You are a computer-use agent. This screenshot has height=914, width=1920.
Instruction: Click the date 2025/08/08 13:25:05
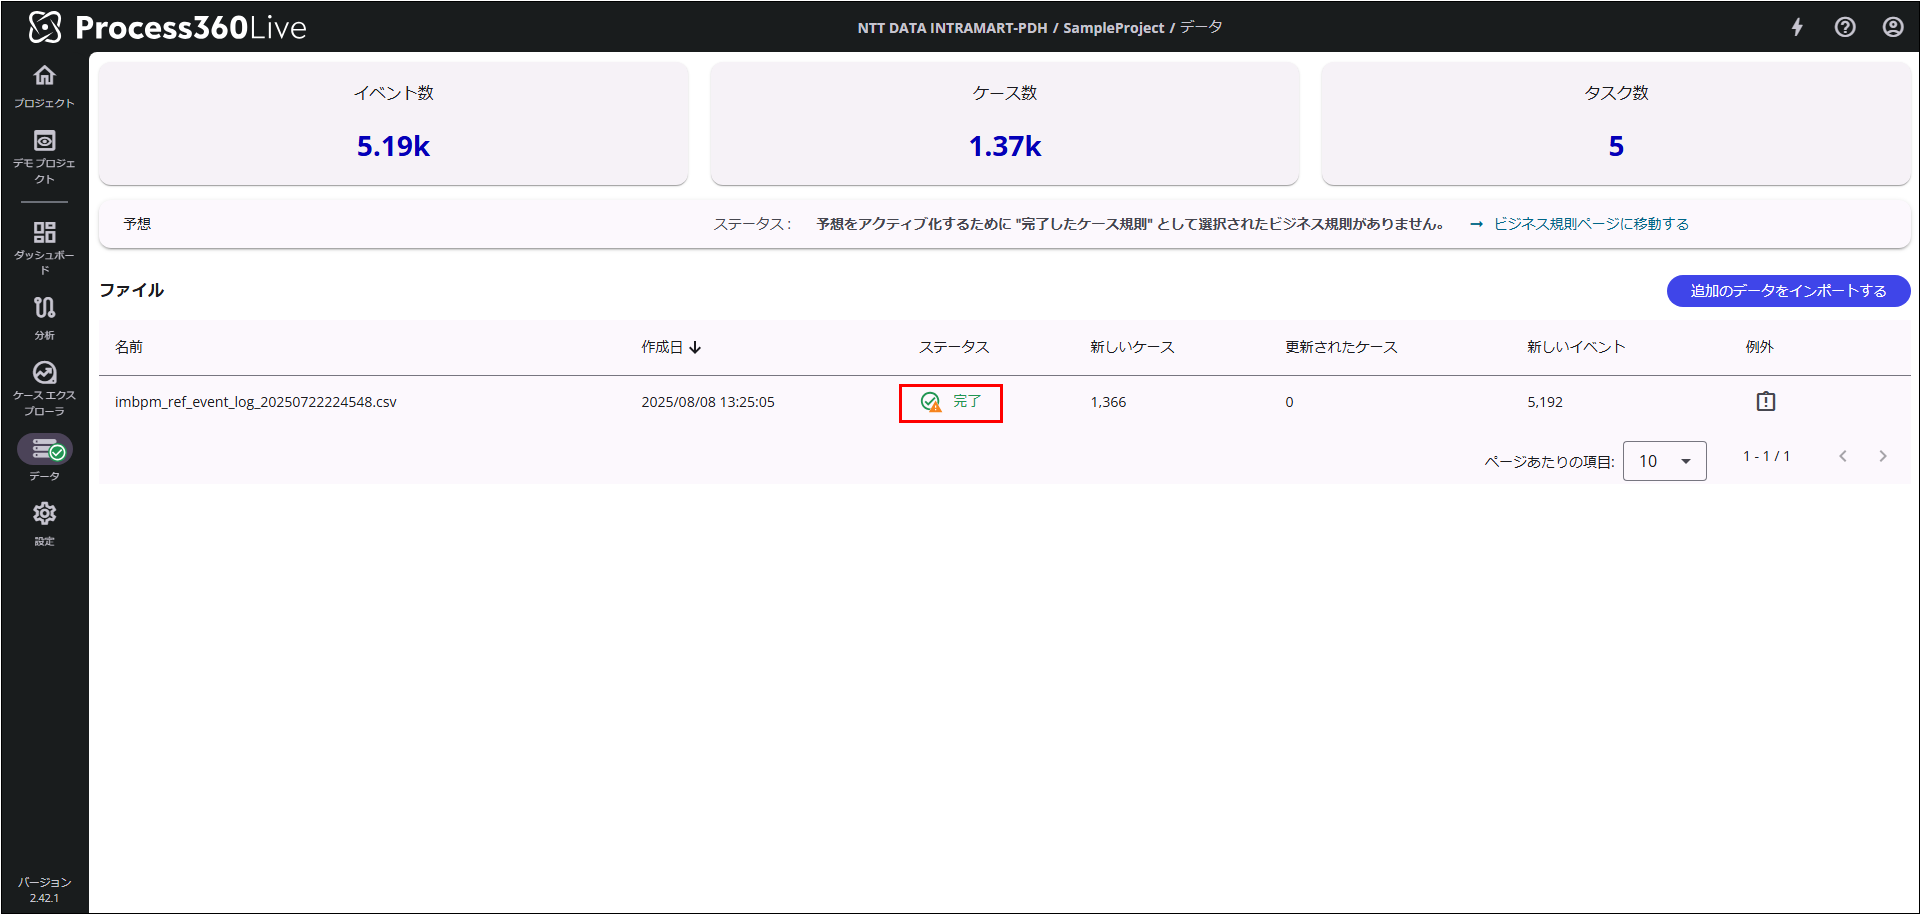(708, 402)
